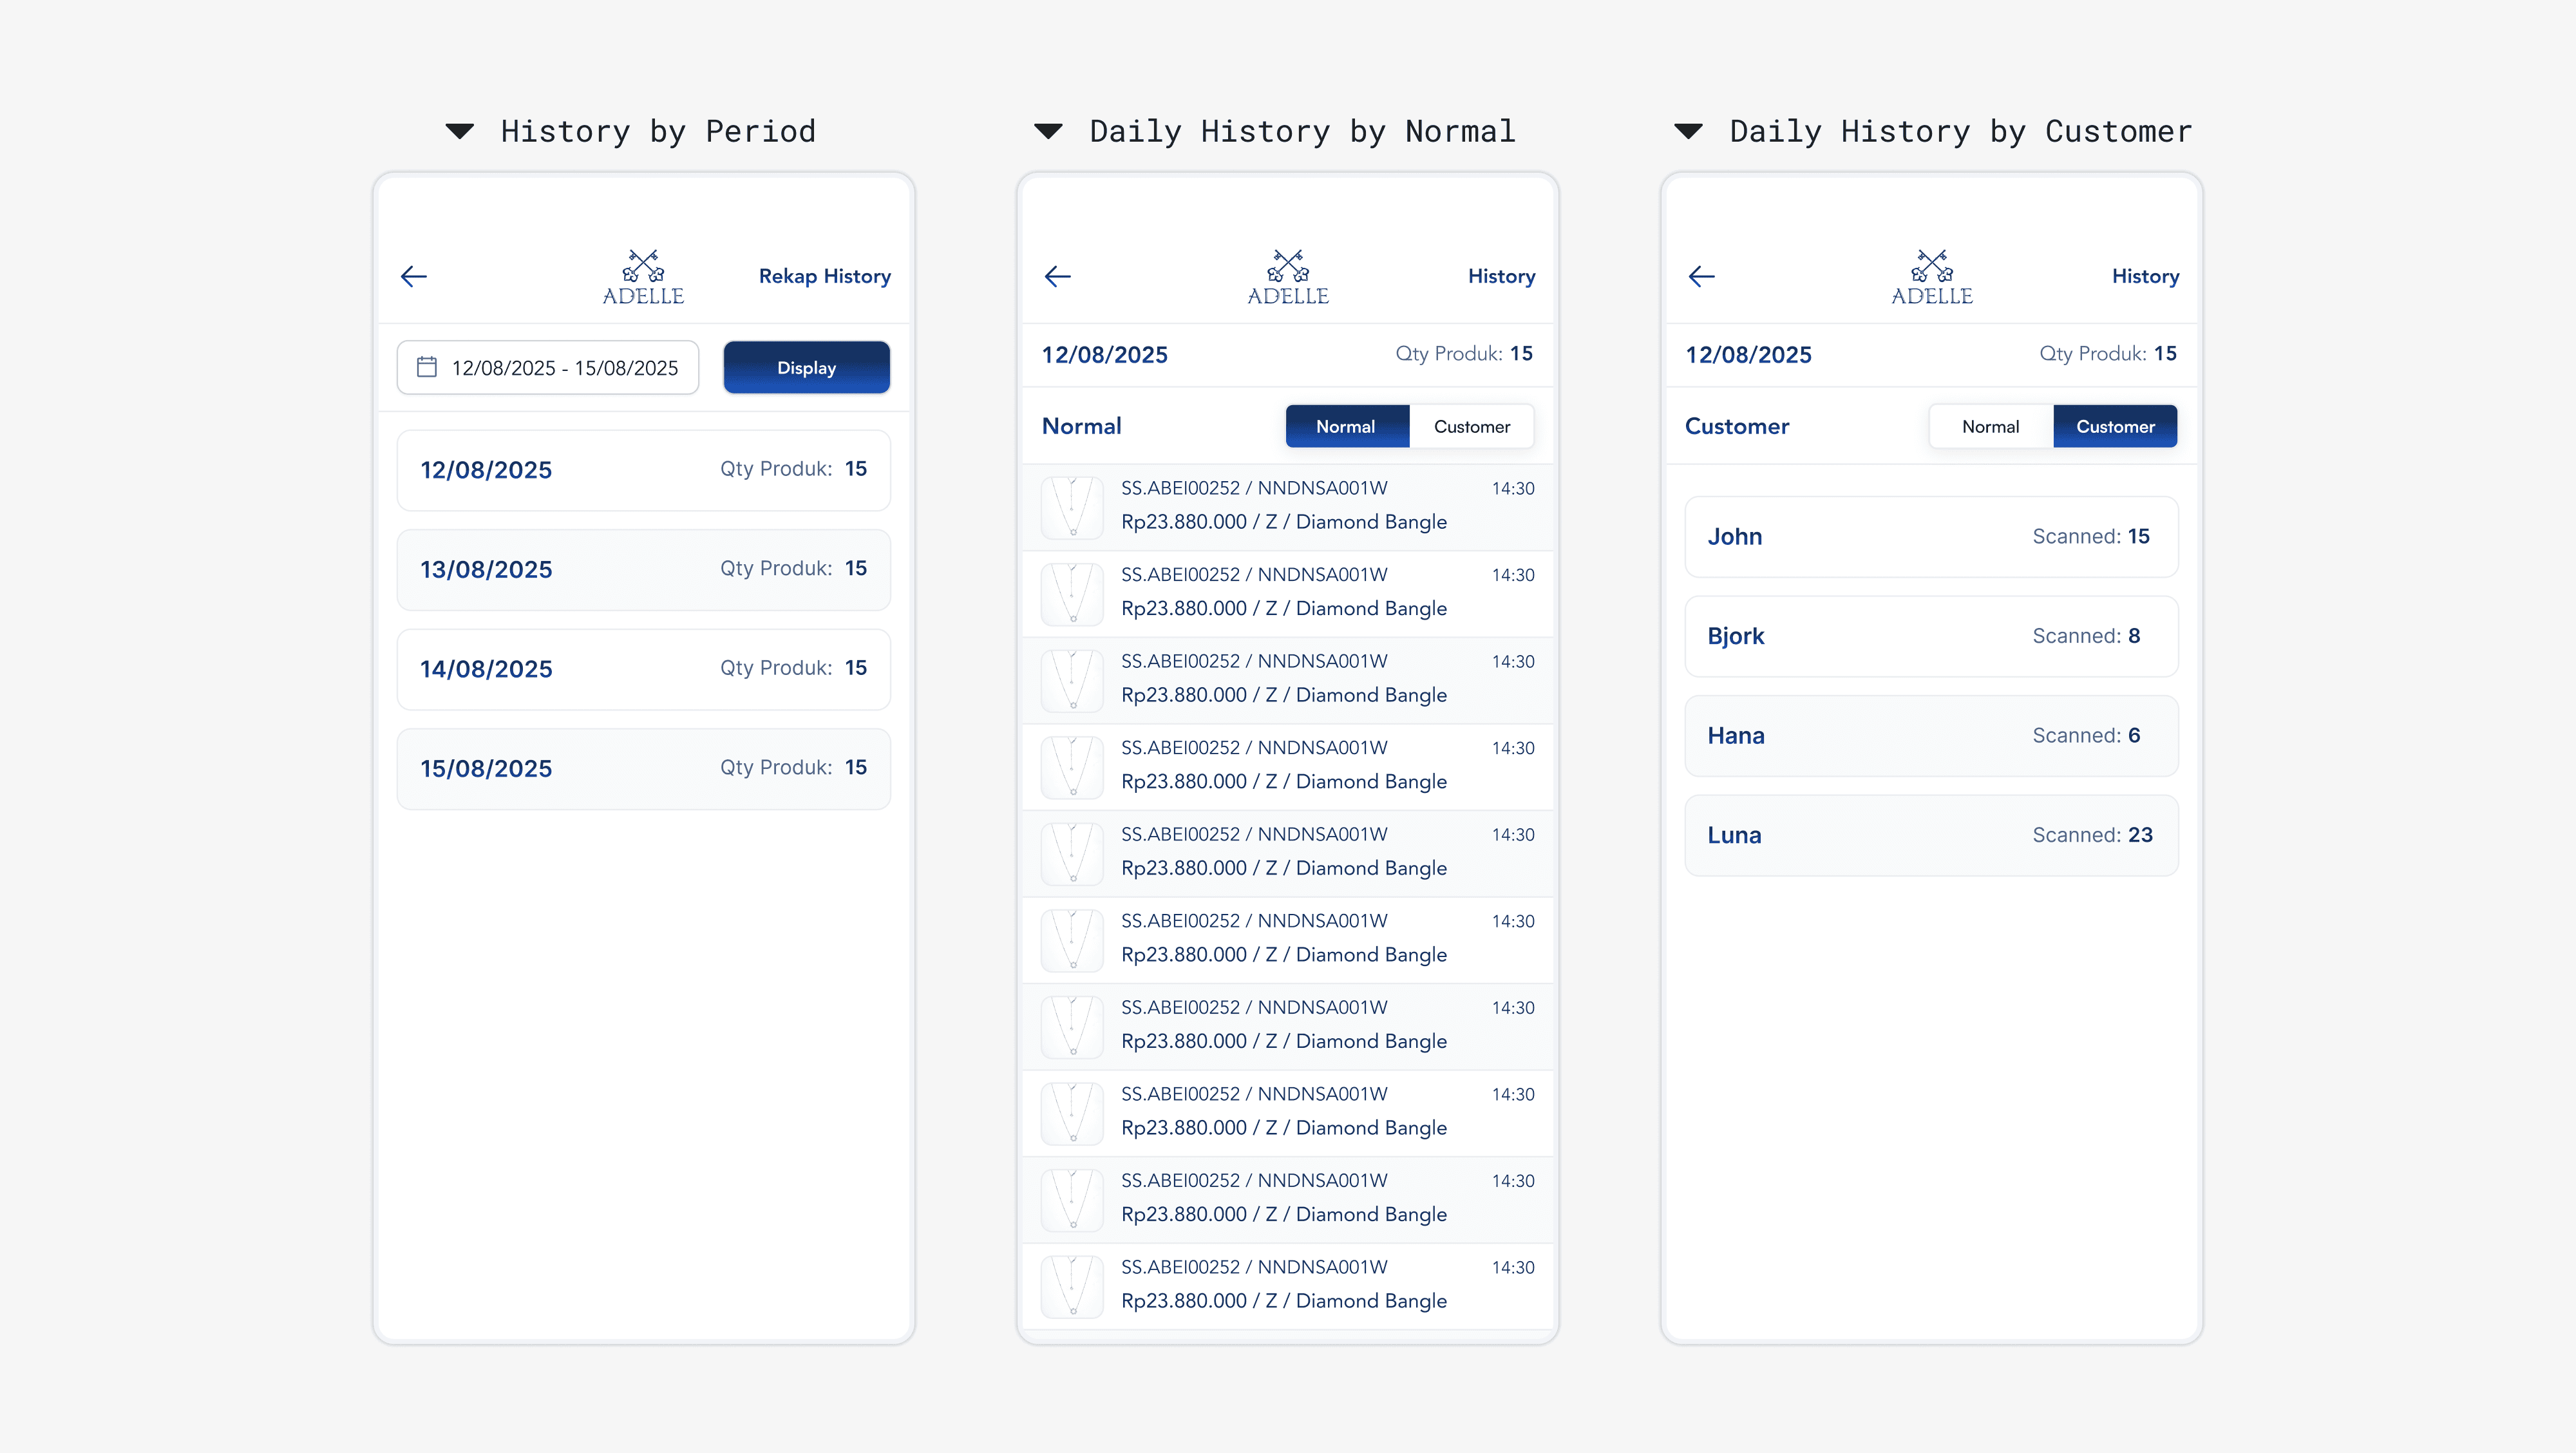Switch to Customer tab in Normal screen
Image resolution: width=2576 pixels, height=1453 pixels.
tap(1471, 426)
